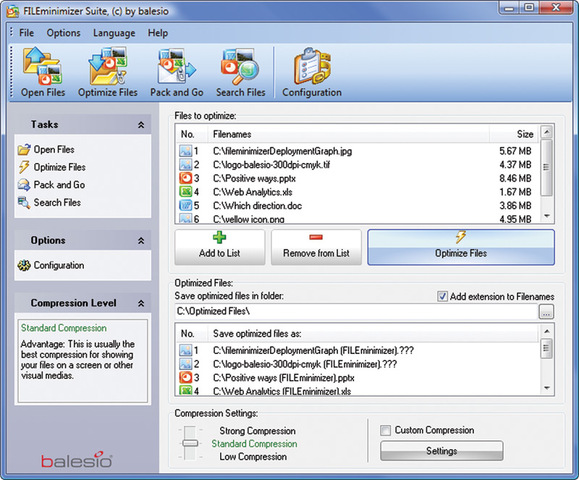Click the output folder path field
Screen dimensions: 579x480
coord(356,311)
